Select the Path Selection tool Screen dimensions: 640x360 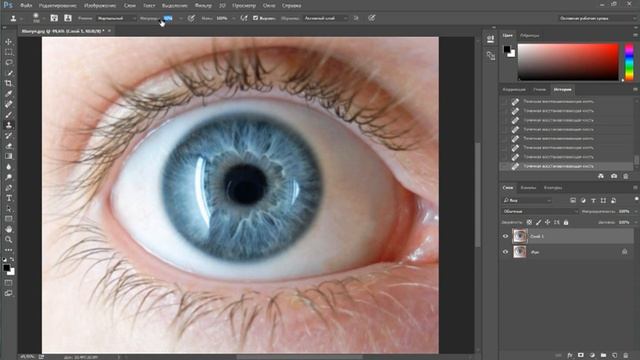[x=9, y=209]
